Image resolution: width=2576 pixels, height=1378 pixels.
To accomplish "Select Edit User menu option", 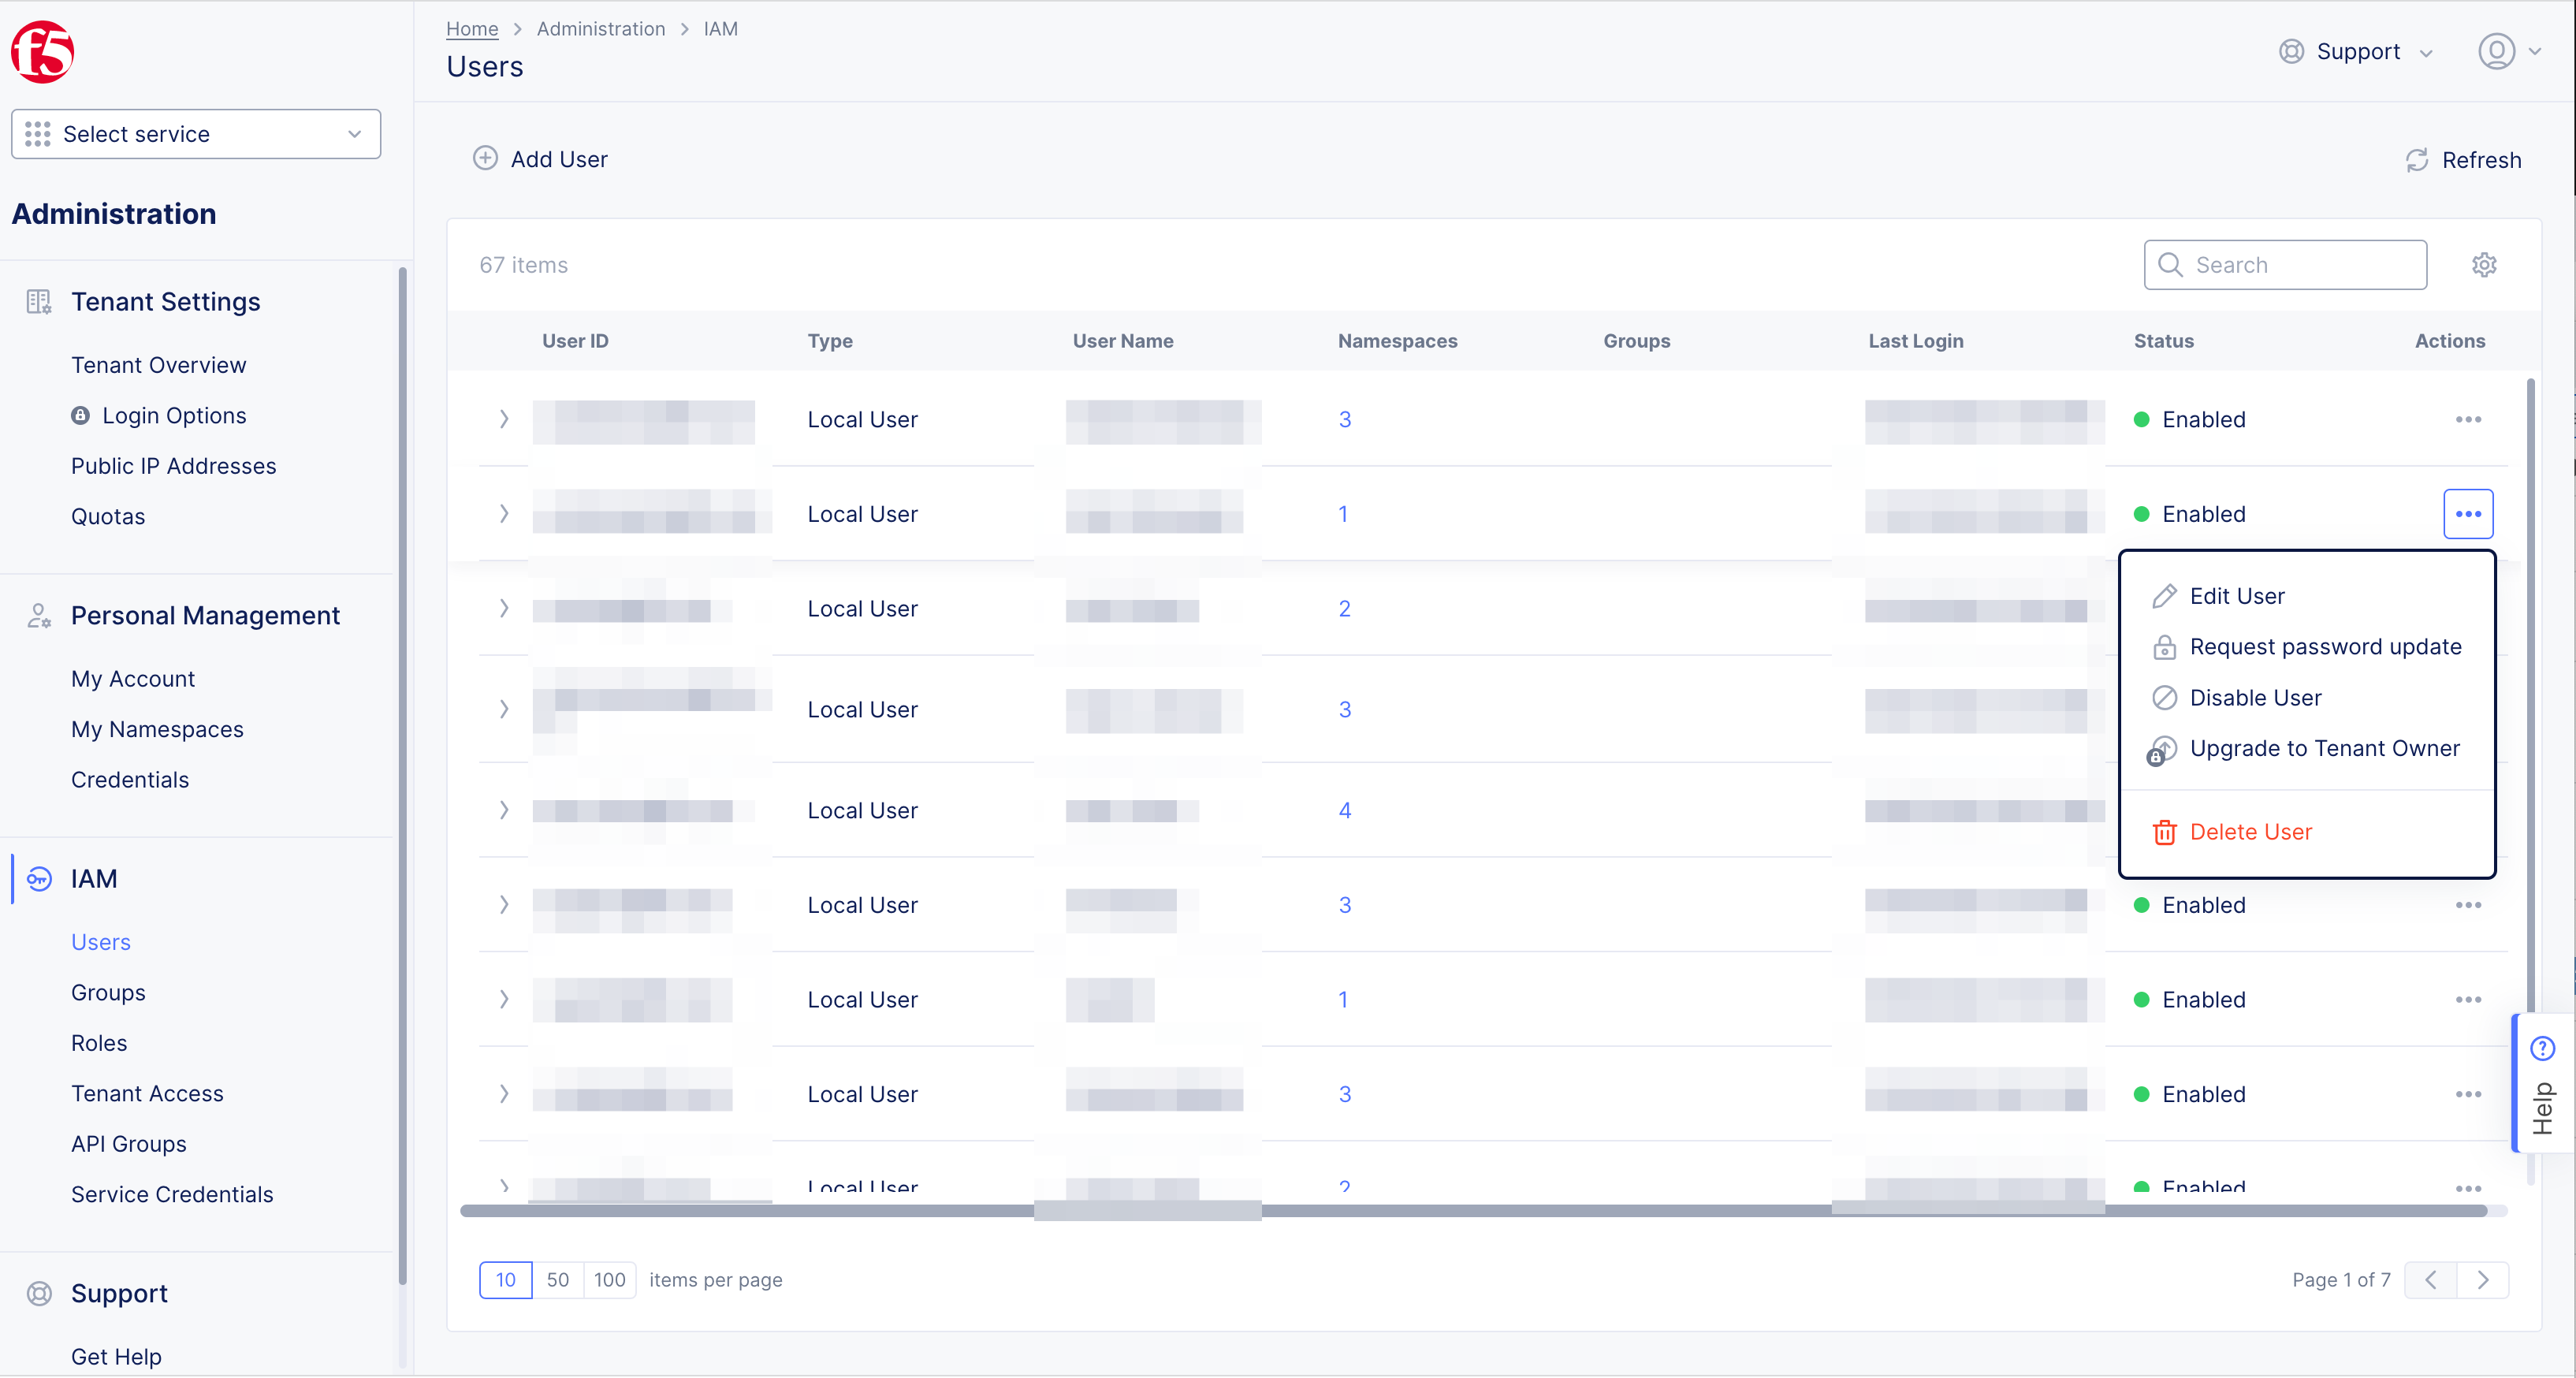I will point(2236,596).
